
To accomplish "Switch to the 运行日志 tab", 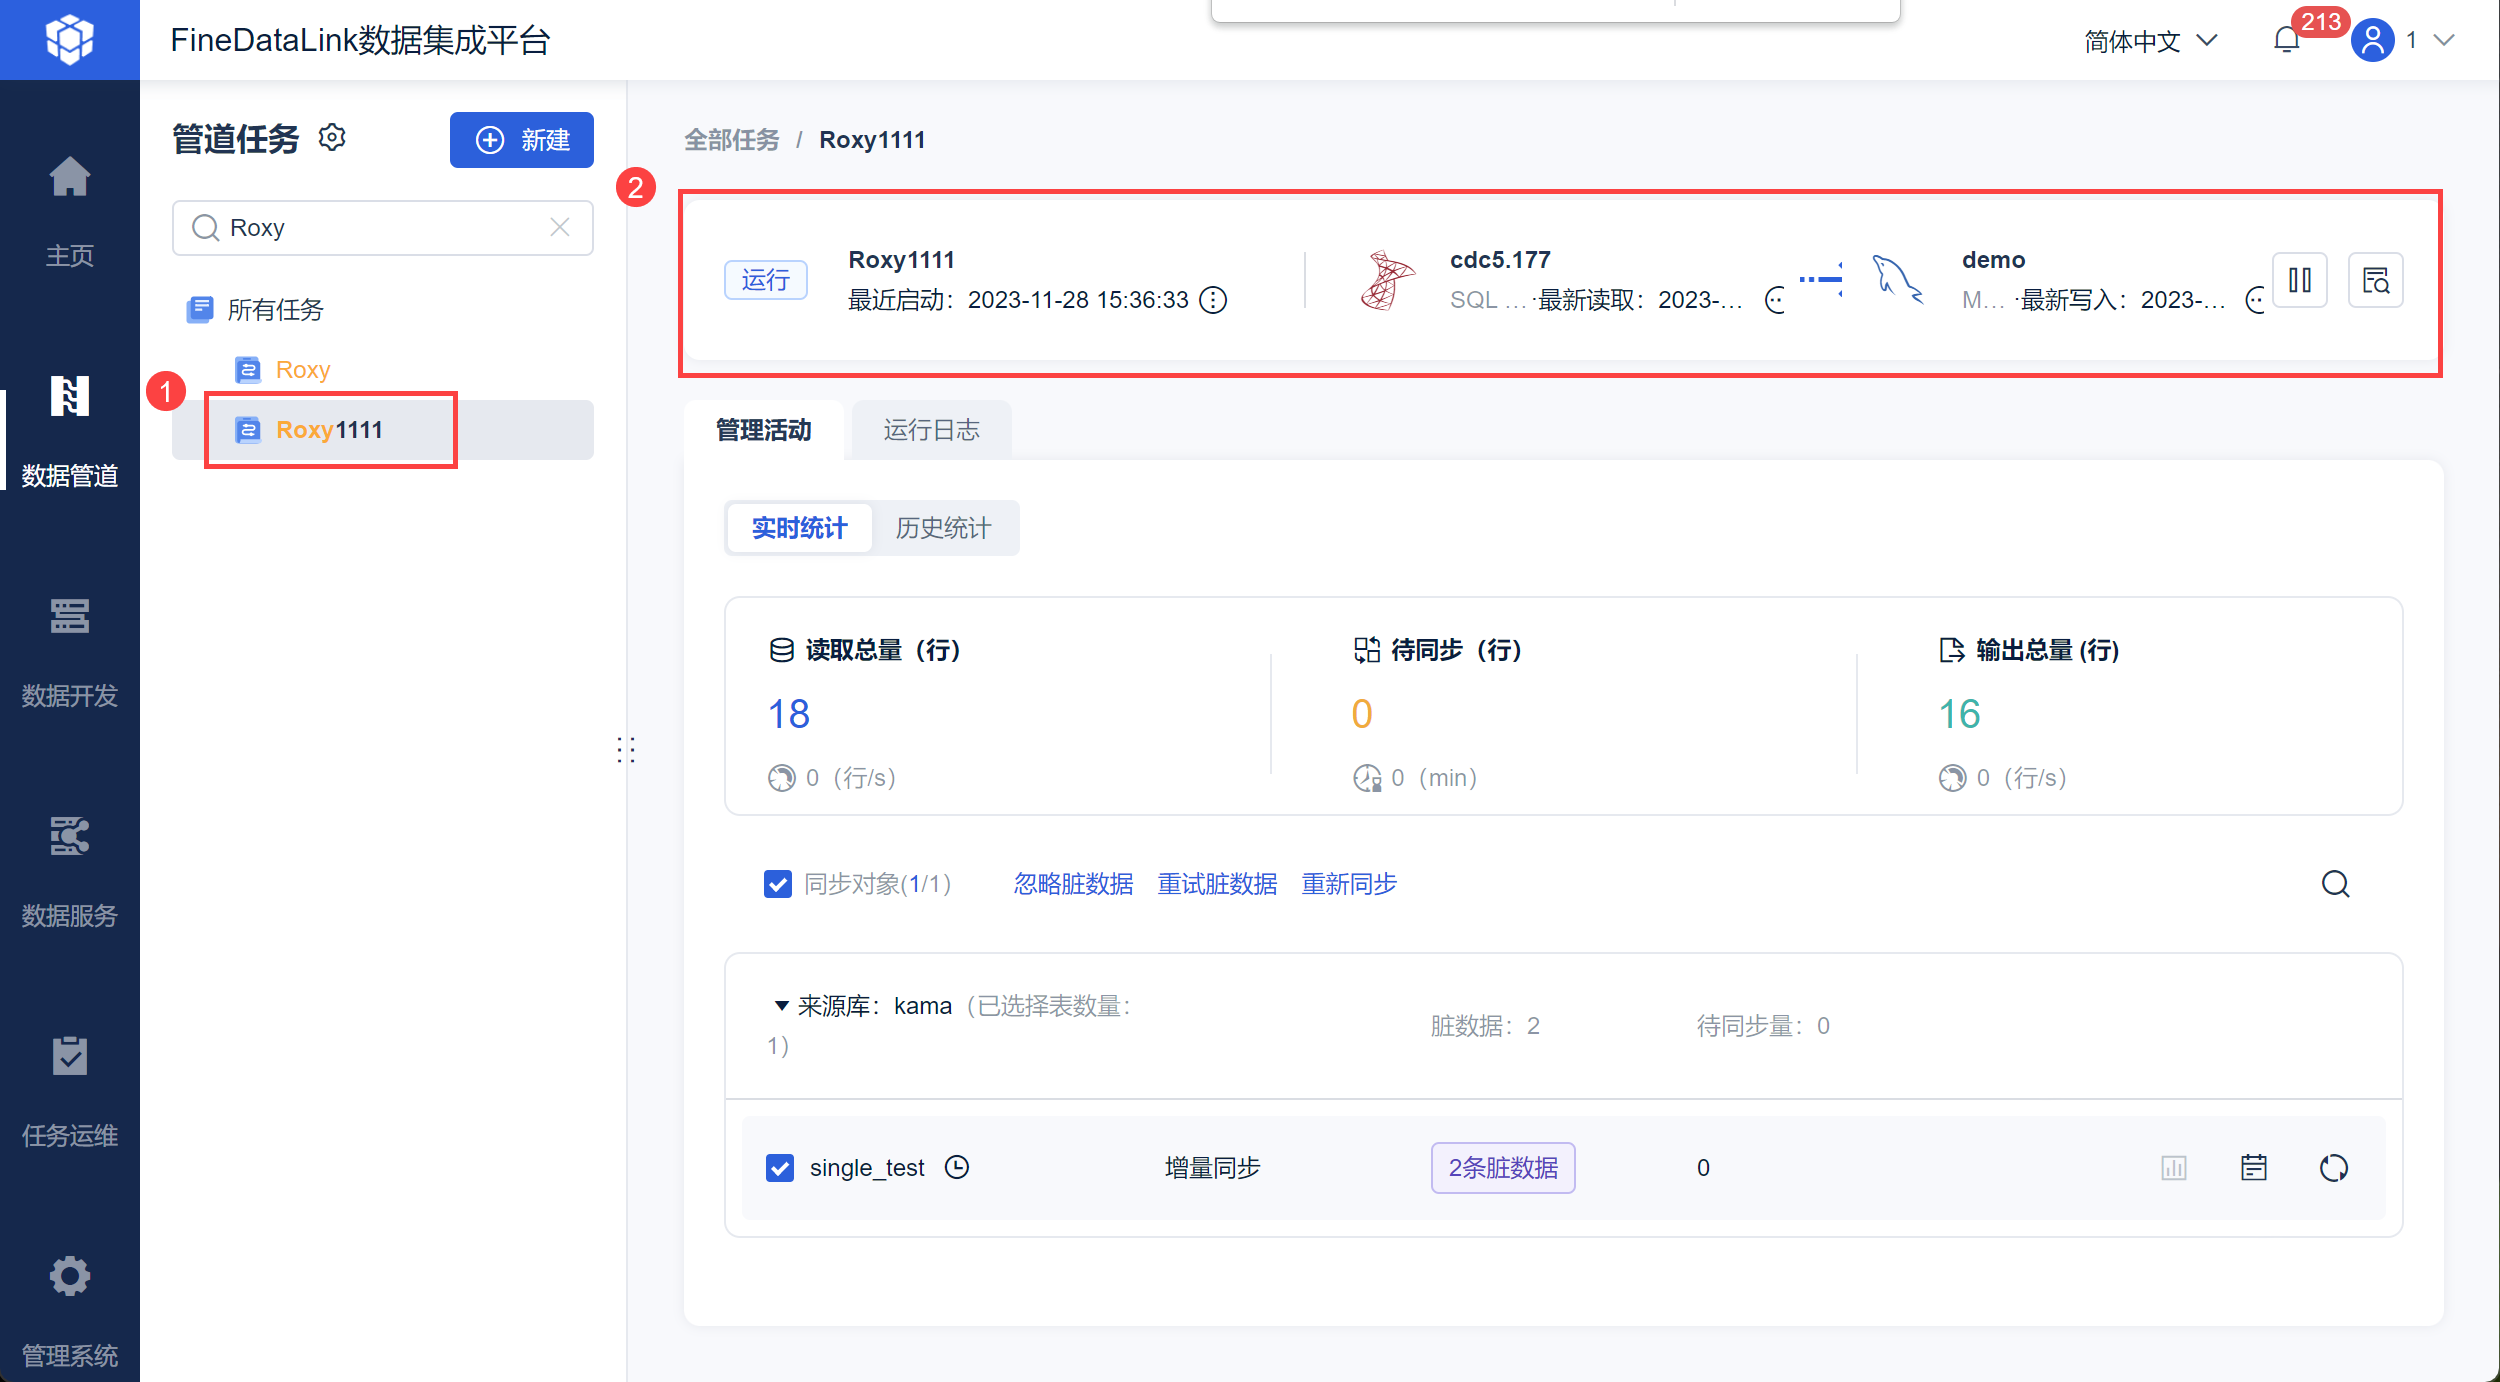I will 931,430.
